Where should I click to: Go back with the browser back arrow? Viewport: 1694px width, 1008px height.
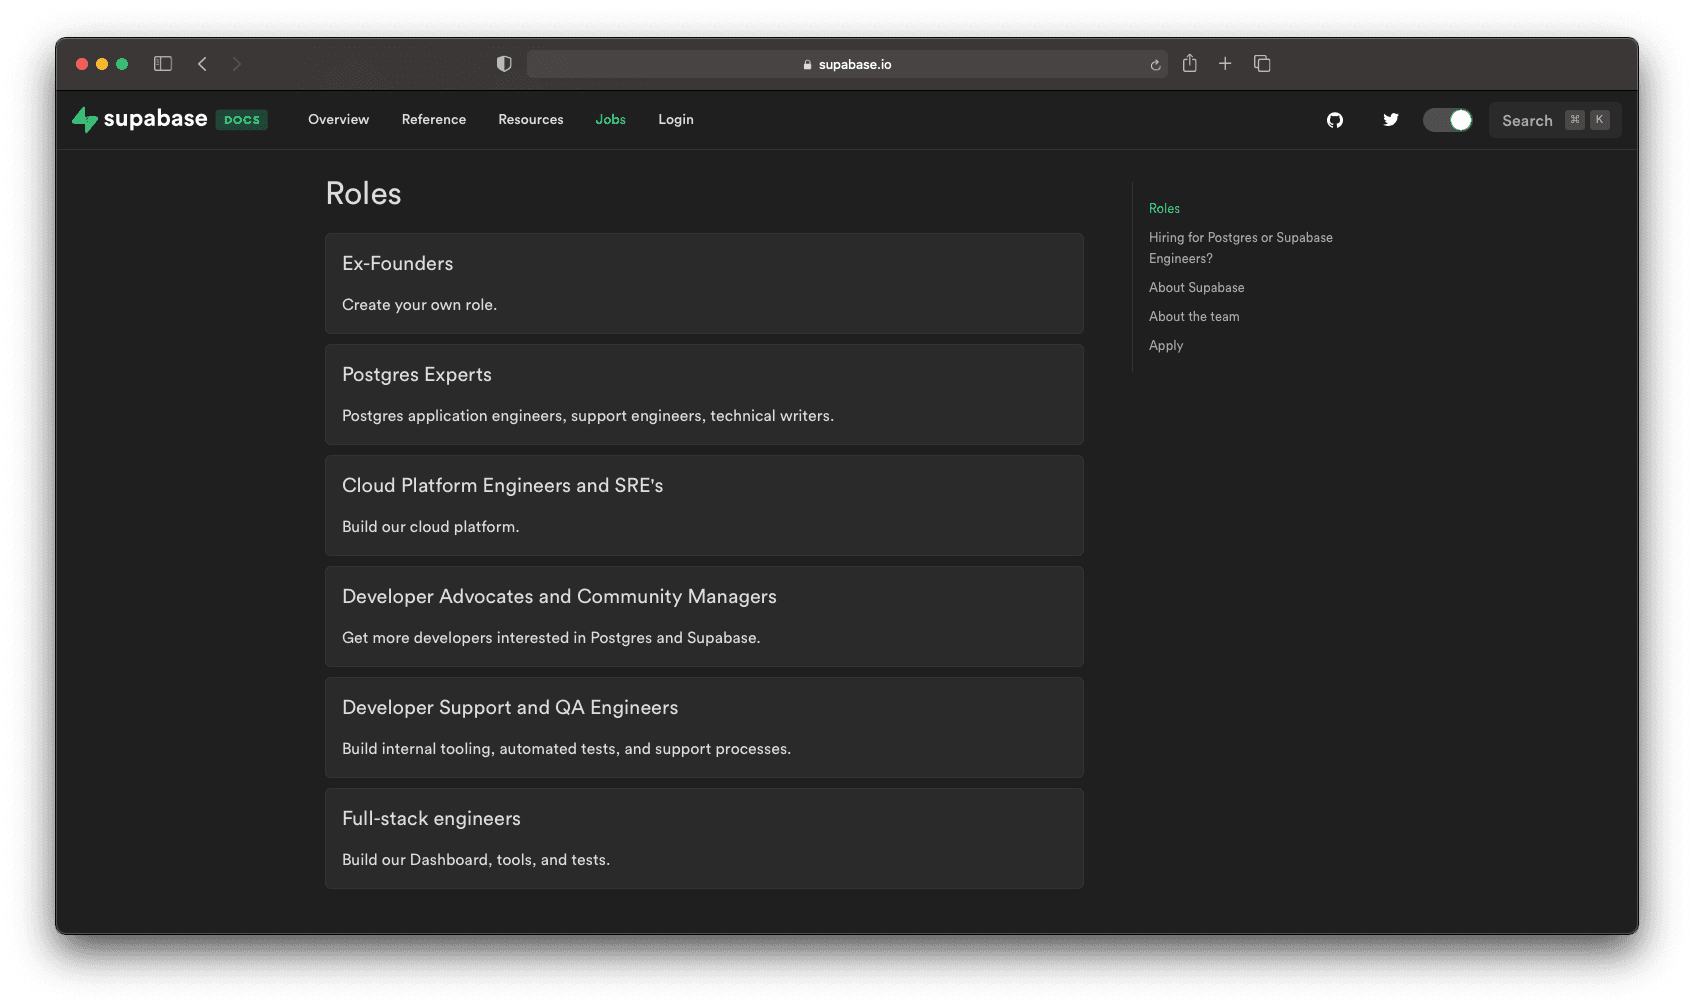coord(203,64)
